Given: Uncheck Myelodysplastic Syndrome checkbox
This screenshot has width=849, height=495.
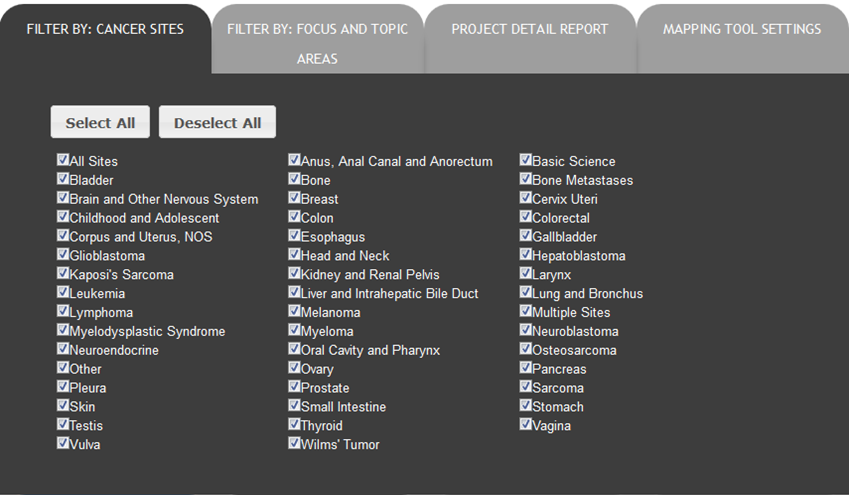Looking at the screenshot, I should 63,330.
